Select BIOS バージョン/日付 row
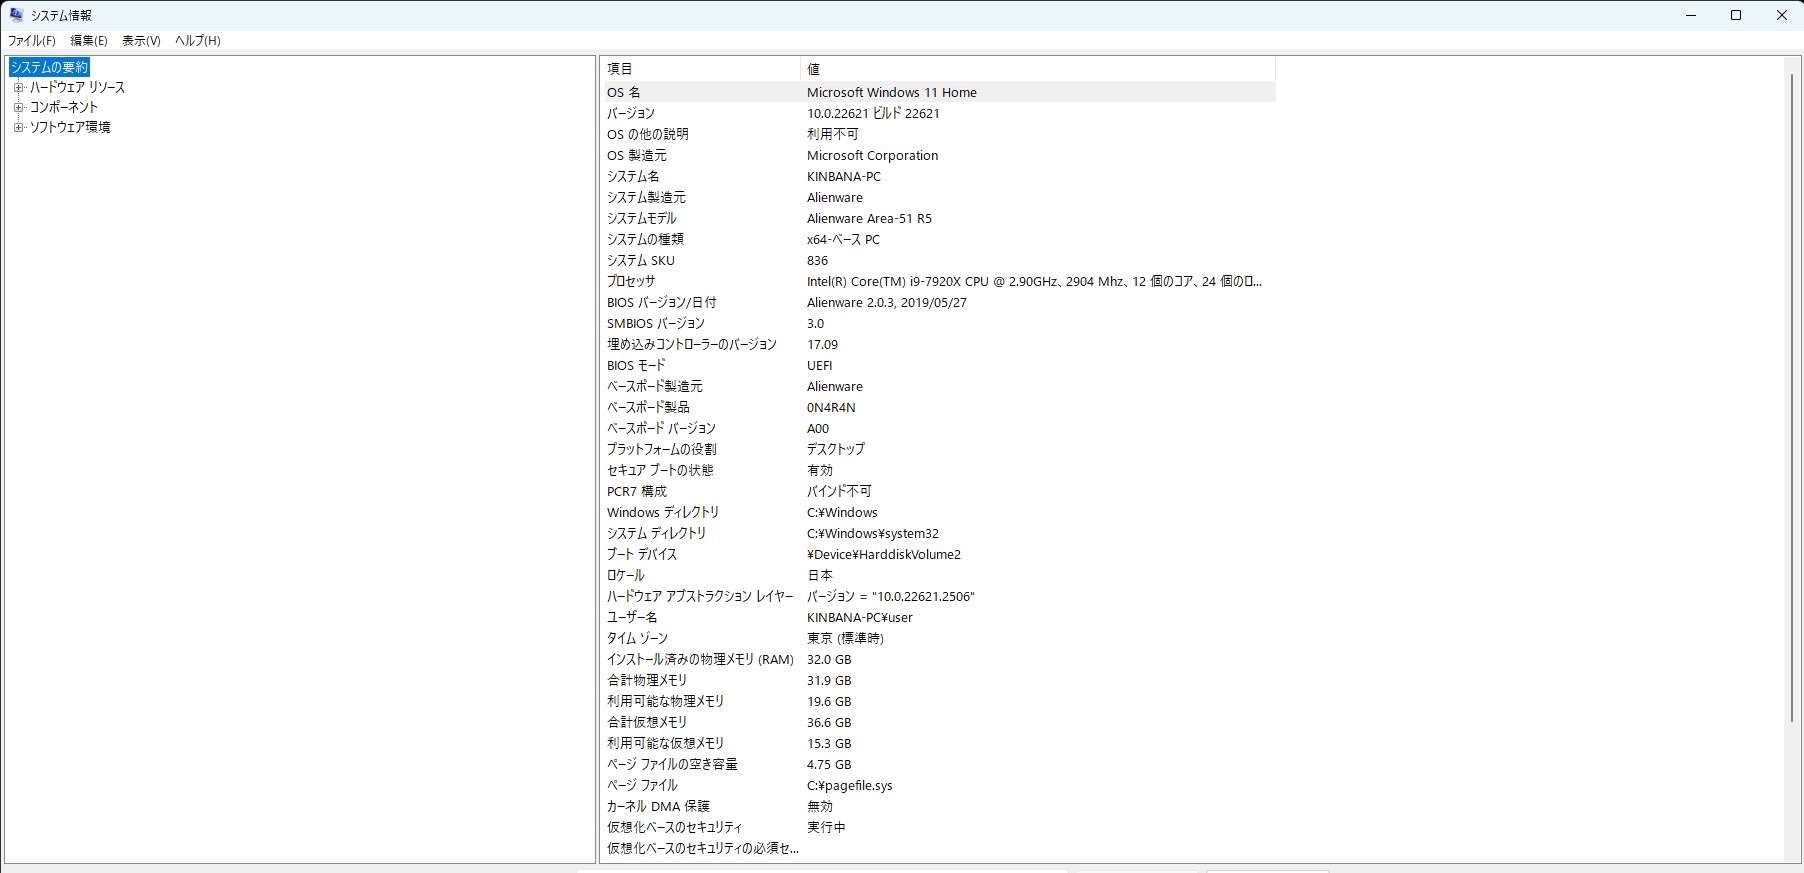Screen dimensions: 1804x873 938,302
